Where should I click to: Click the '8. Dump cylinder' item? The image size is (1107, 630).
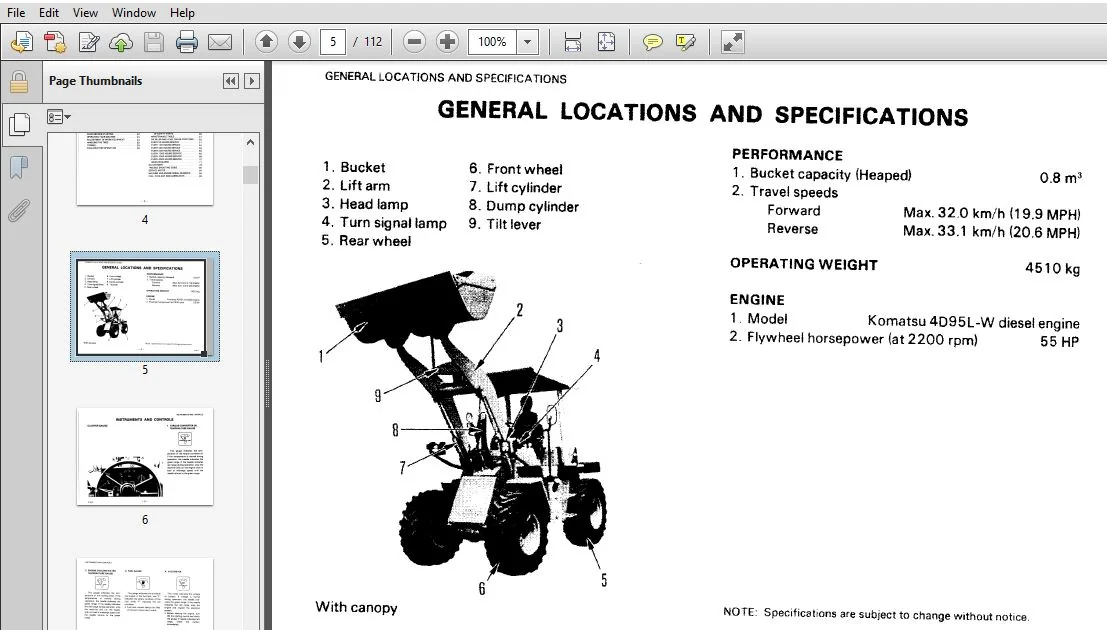click(x=524, y=206)
